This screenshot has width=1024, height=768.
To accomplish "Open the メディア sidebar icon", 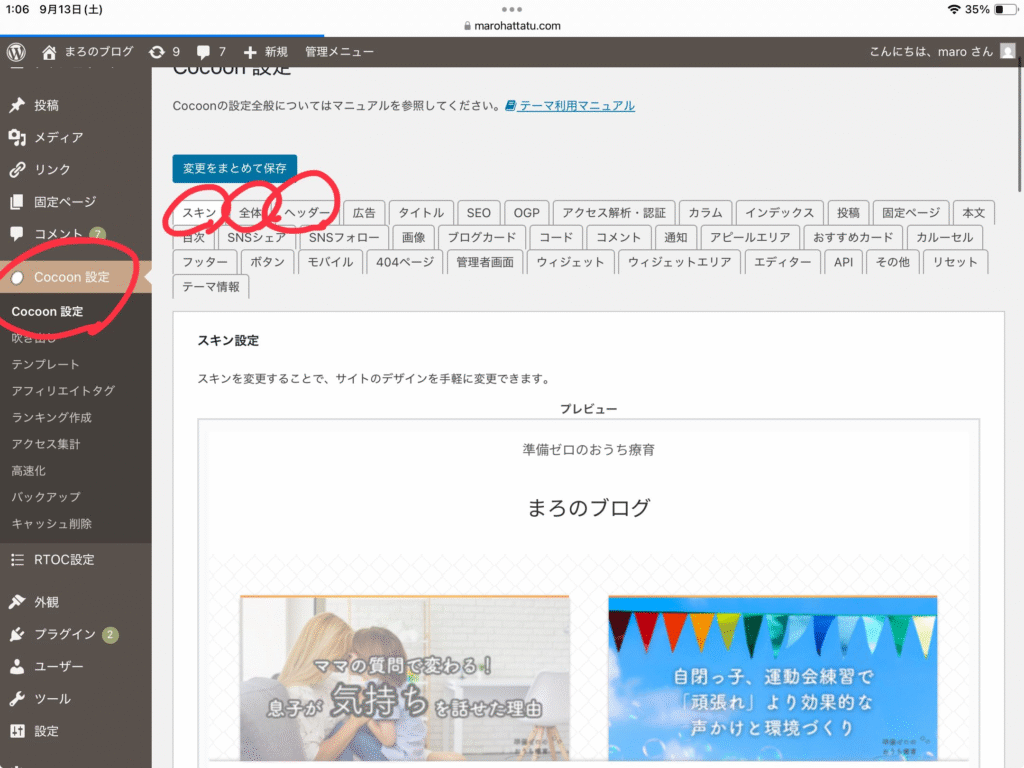I will [17, 138].
